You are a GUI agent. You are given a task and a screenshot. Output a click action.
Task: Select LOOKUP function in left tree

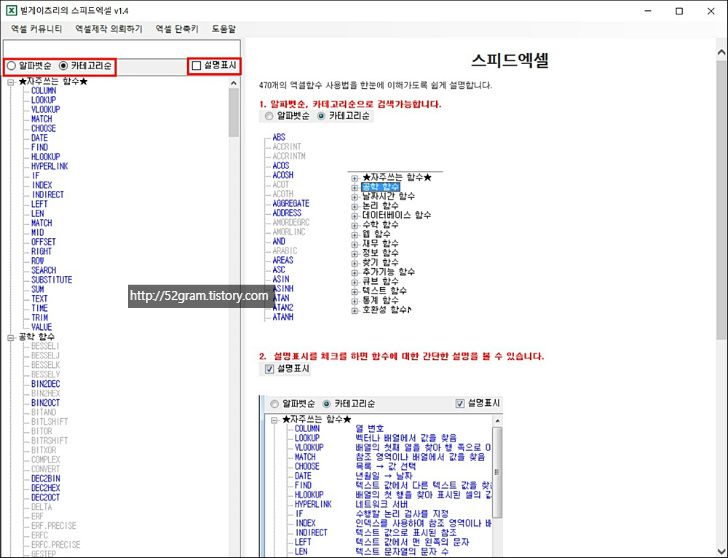[x=43, y=100]
